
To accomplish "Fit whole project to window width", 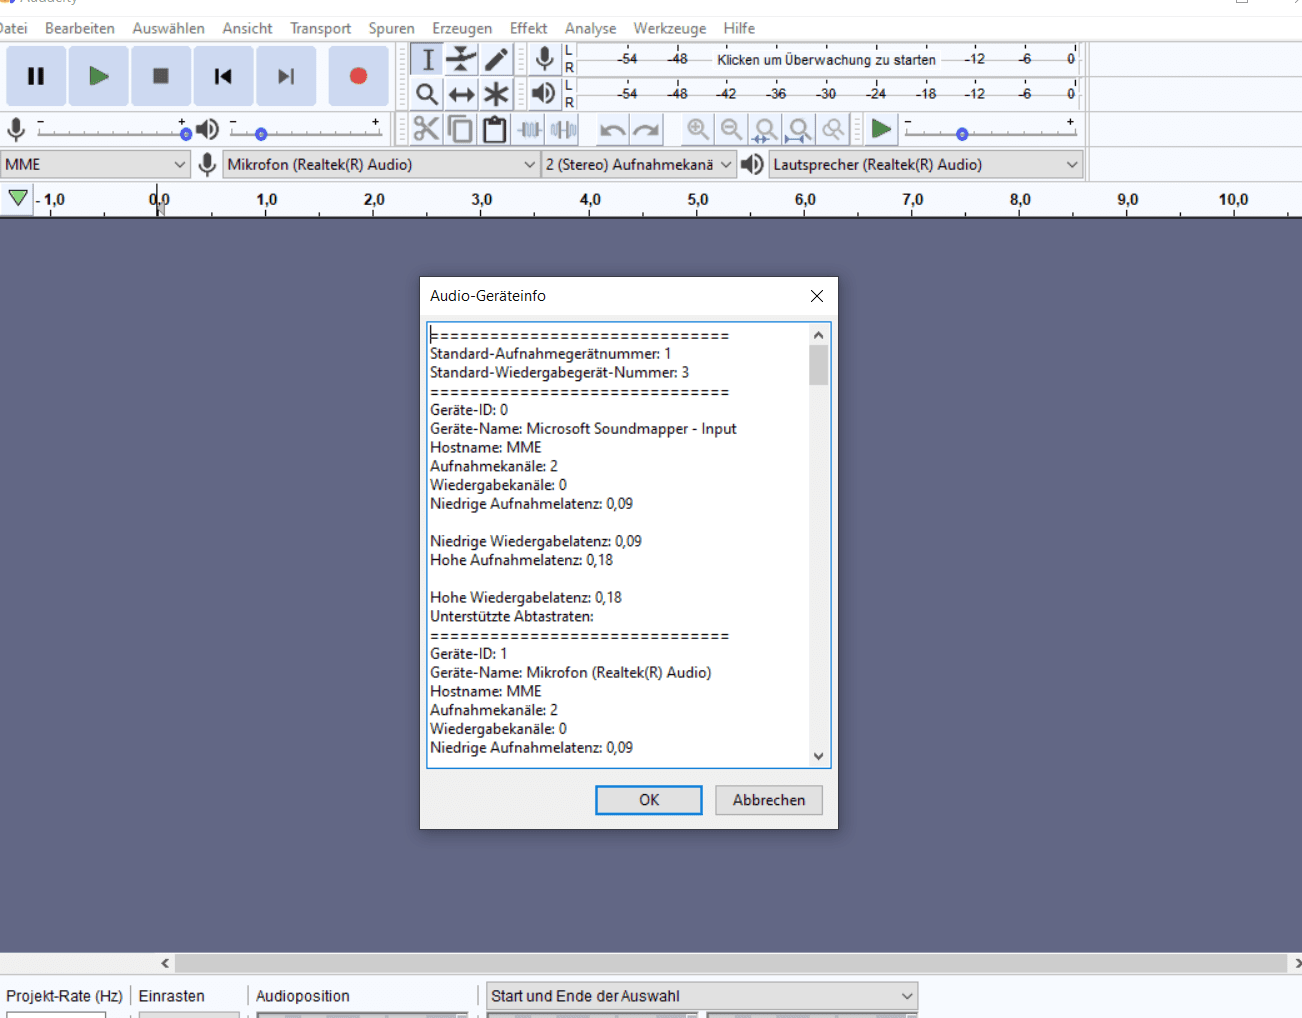I will (x=800, y=129).
